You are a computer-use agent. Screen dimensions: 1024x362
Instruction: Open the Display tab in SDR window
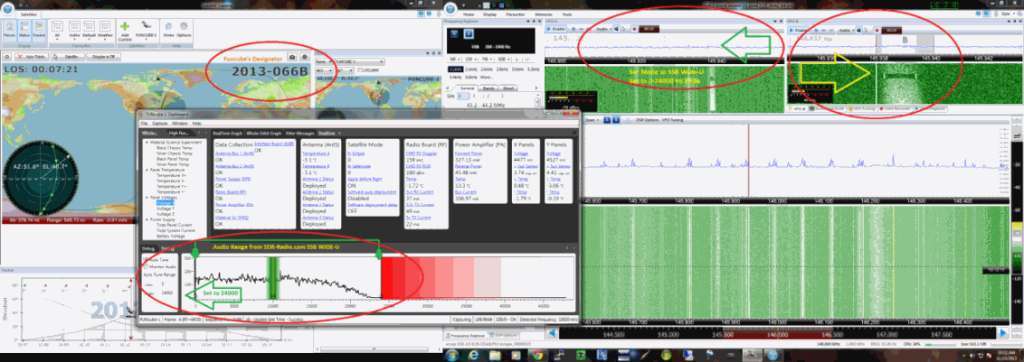click(x=489, y=13)
